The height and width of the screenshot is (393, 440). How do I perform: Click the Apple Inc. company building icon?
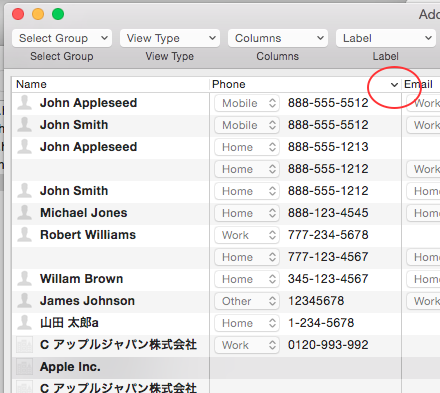[24, 367]
